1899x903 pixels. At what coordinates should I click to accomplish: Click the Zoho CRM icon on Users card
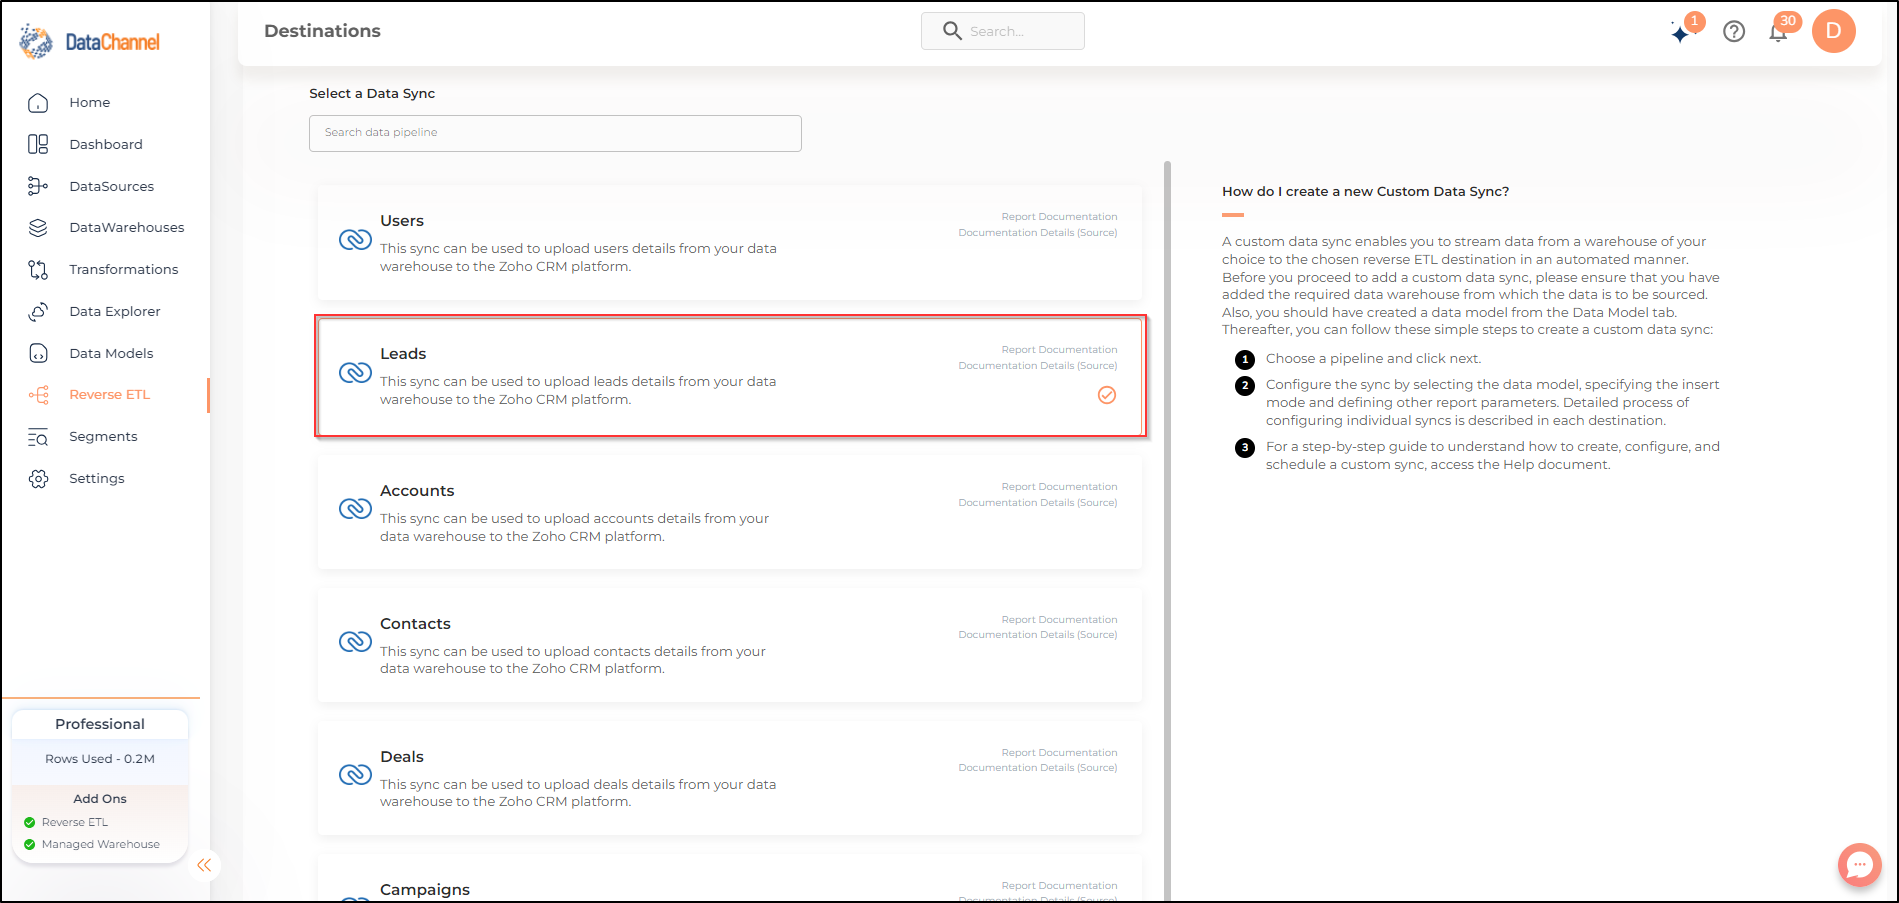[355, 240]
